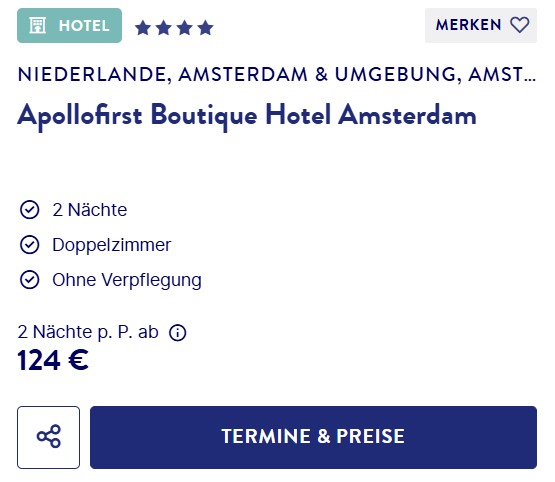555x482 pixels.
Task: Click the 124 € price
Action: 53,360
